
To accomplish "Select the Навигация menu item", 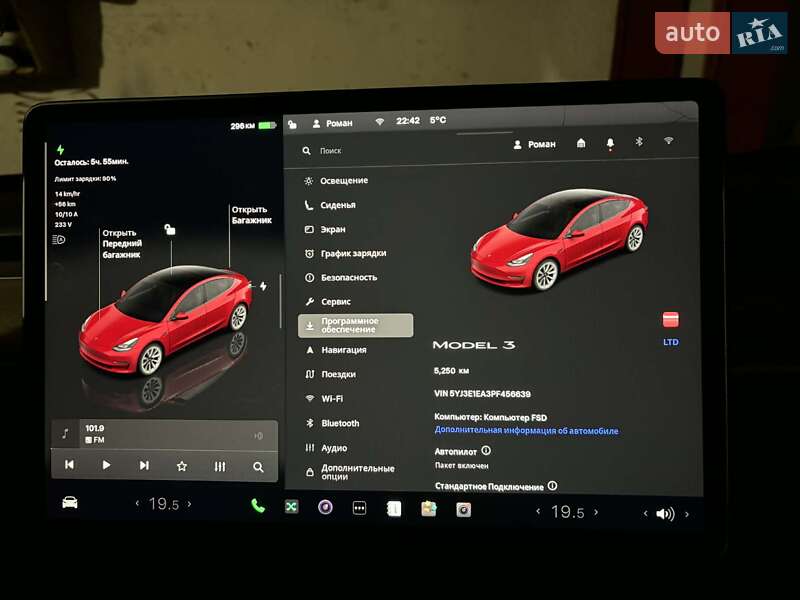I will 343,351.
